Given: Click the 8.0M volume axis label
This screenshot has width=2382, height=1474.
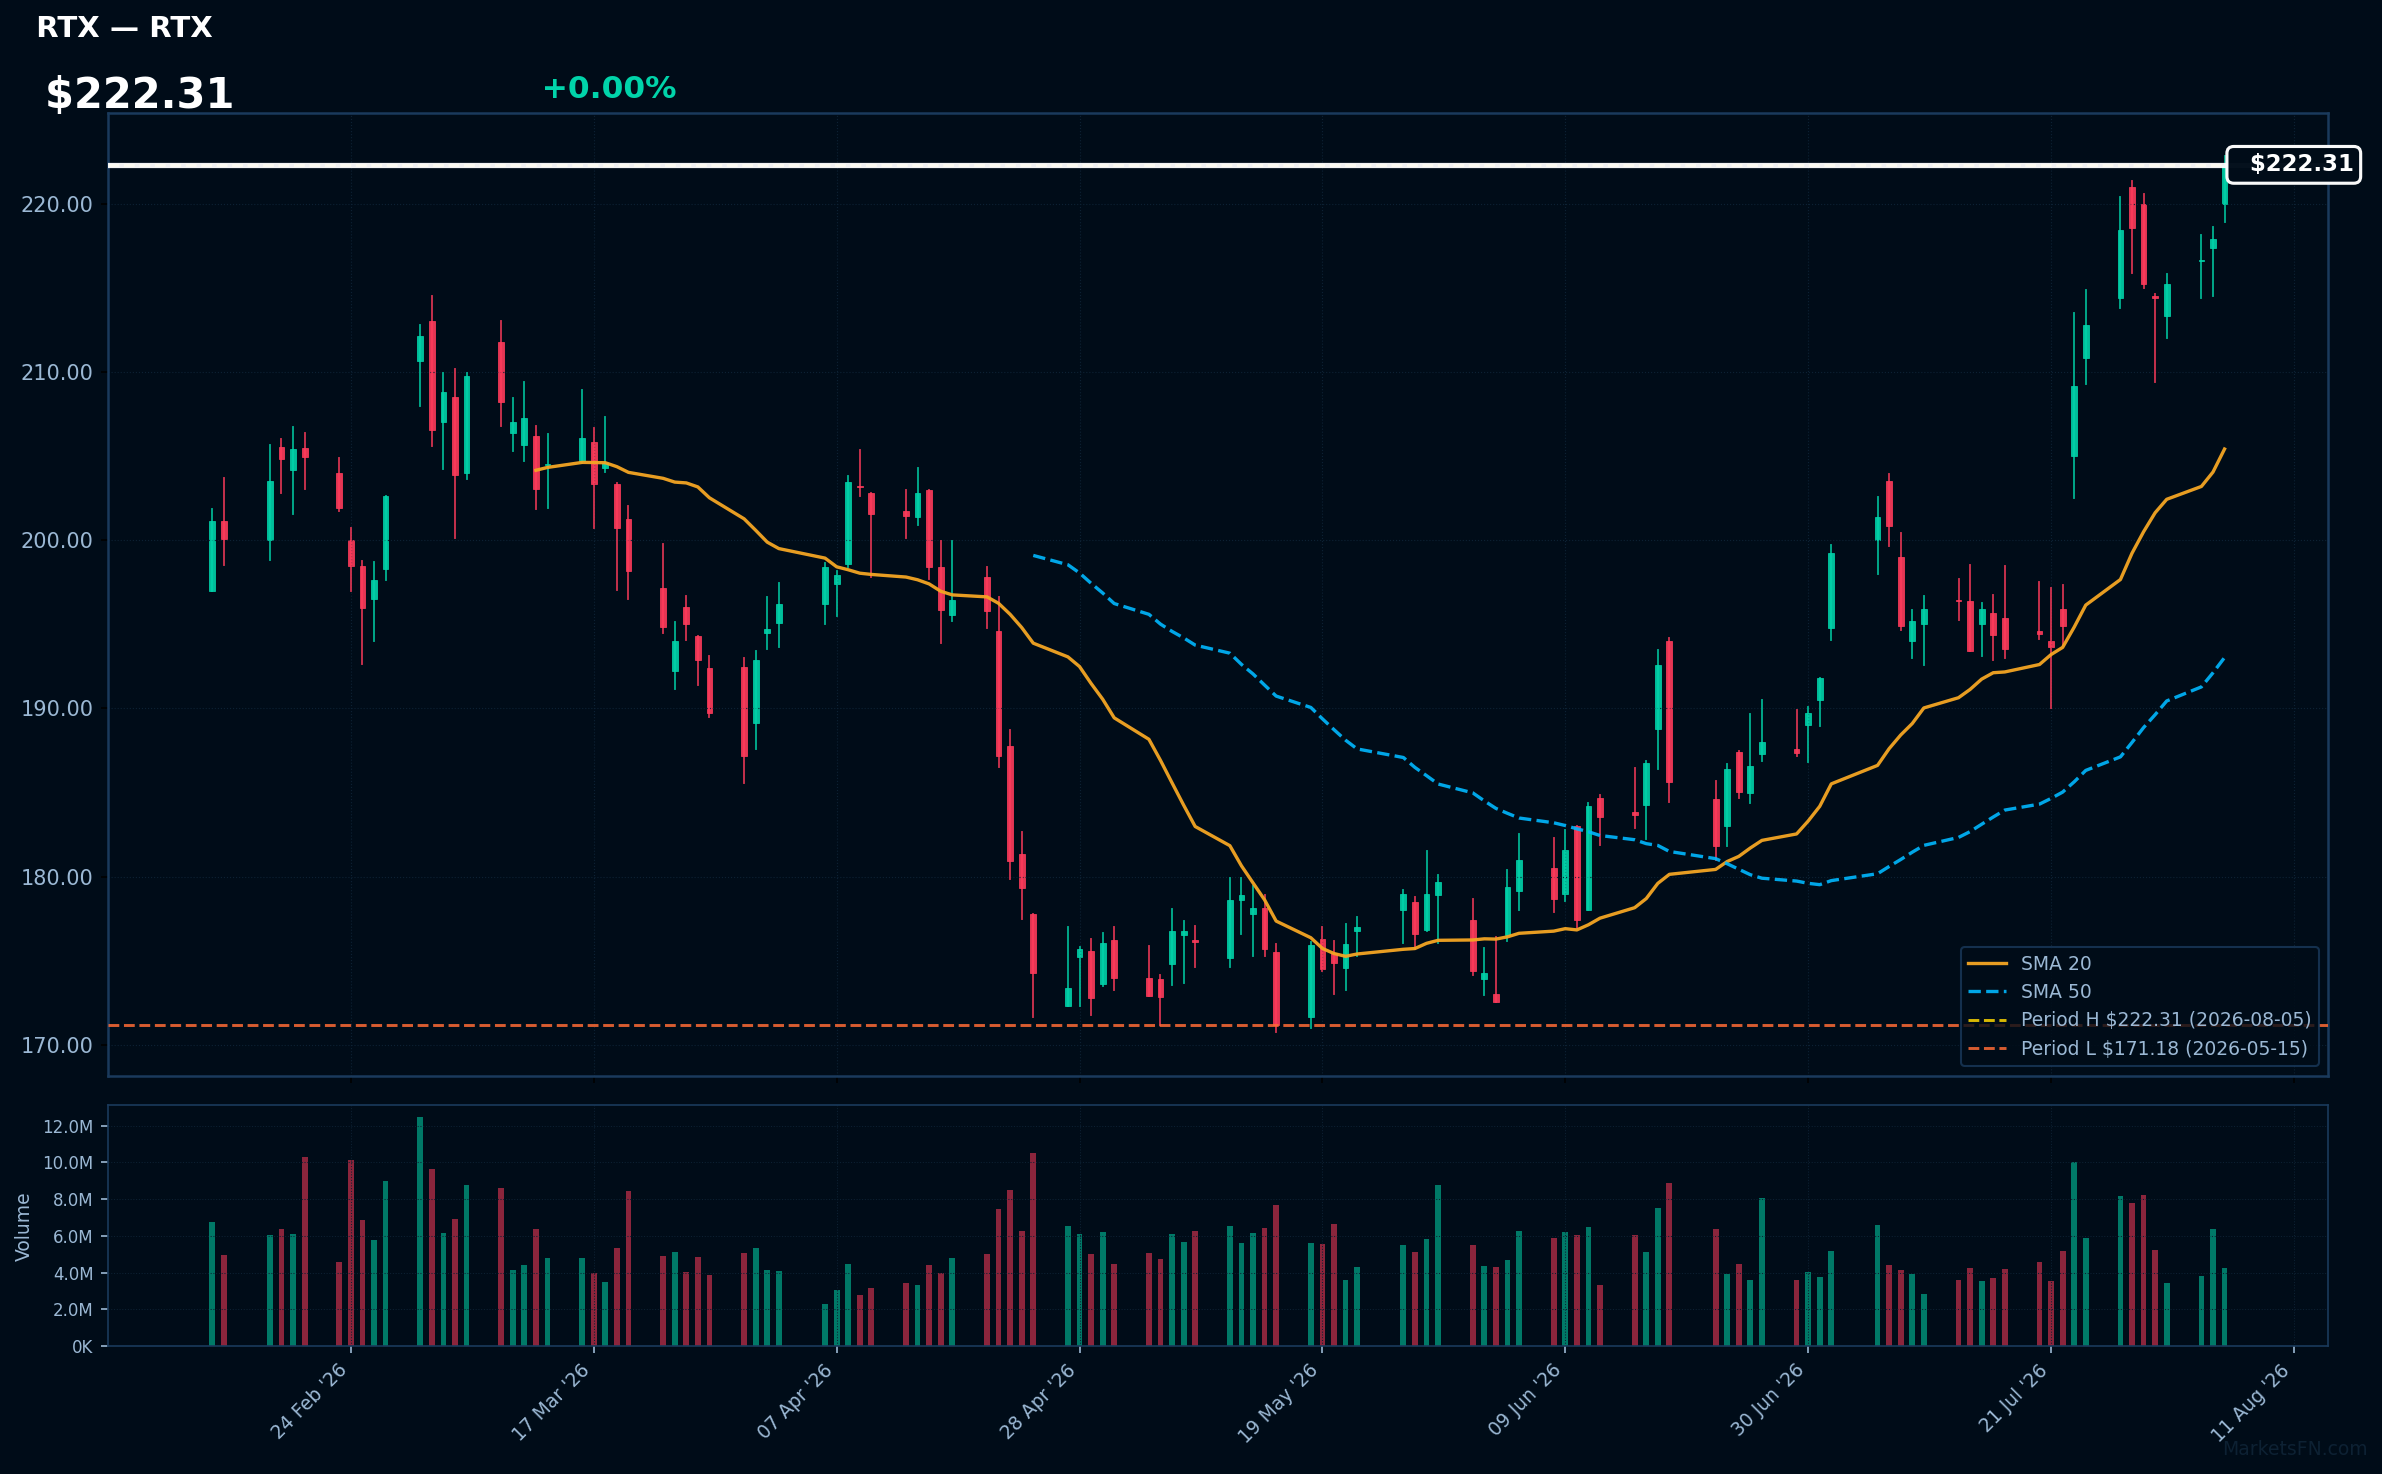Looking at the screenshot, I should coord(72,1200).
